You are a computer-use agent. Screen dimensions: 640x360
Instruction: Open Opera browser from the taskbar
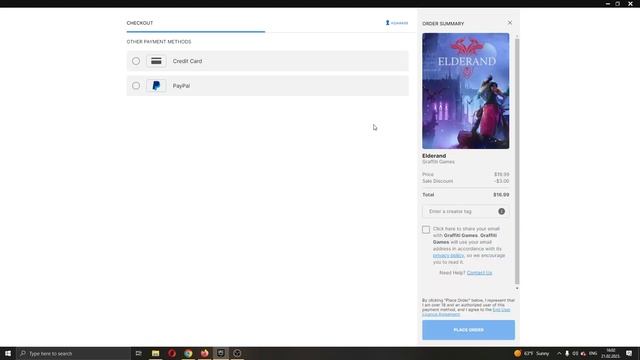click(x=172, y=353)
